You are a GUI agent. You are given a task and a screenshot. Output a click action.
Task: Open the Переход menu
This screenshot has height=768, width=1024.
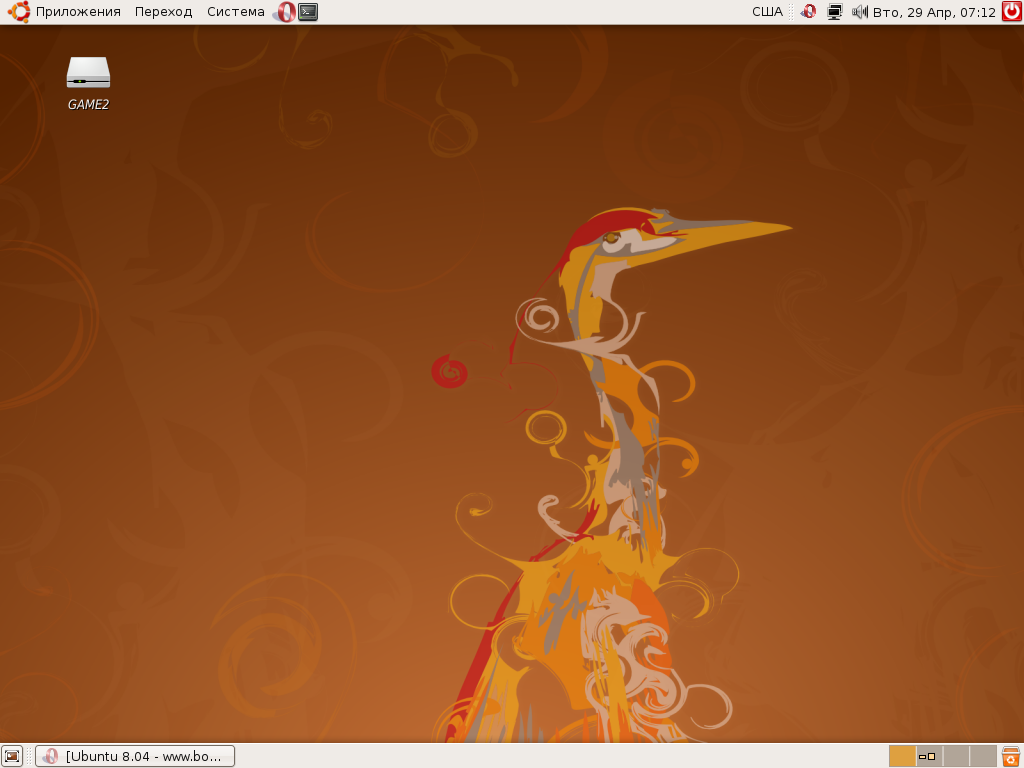[163, 12]
